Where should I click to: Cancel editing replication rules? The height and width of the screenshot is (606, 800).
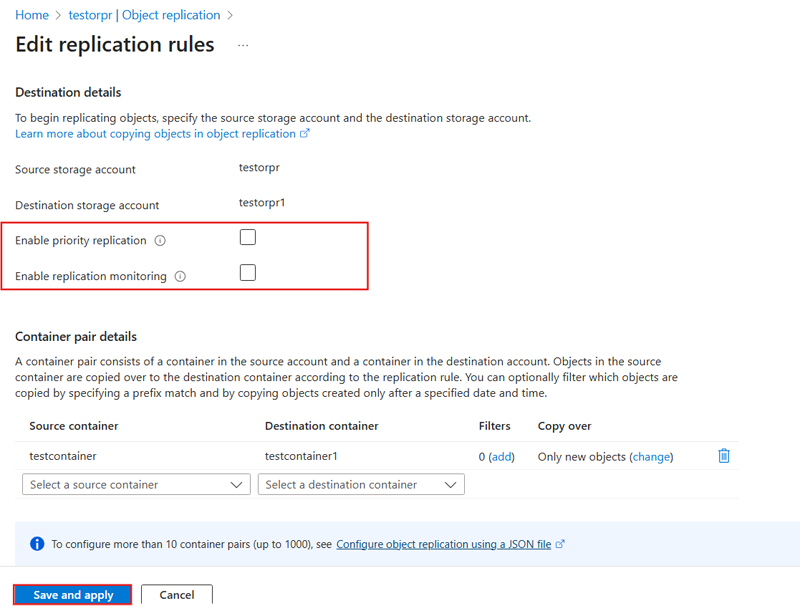(176, 595)
